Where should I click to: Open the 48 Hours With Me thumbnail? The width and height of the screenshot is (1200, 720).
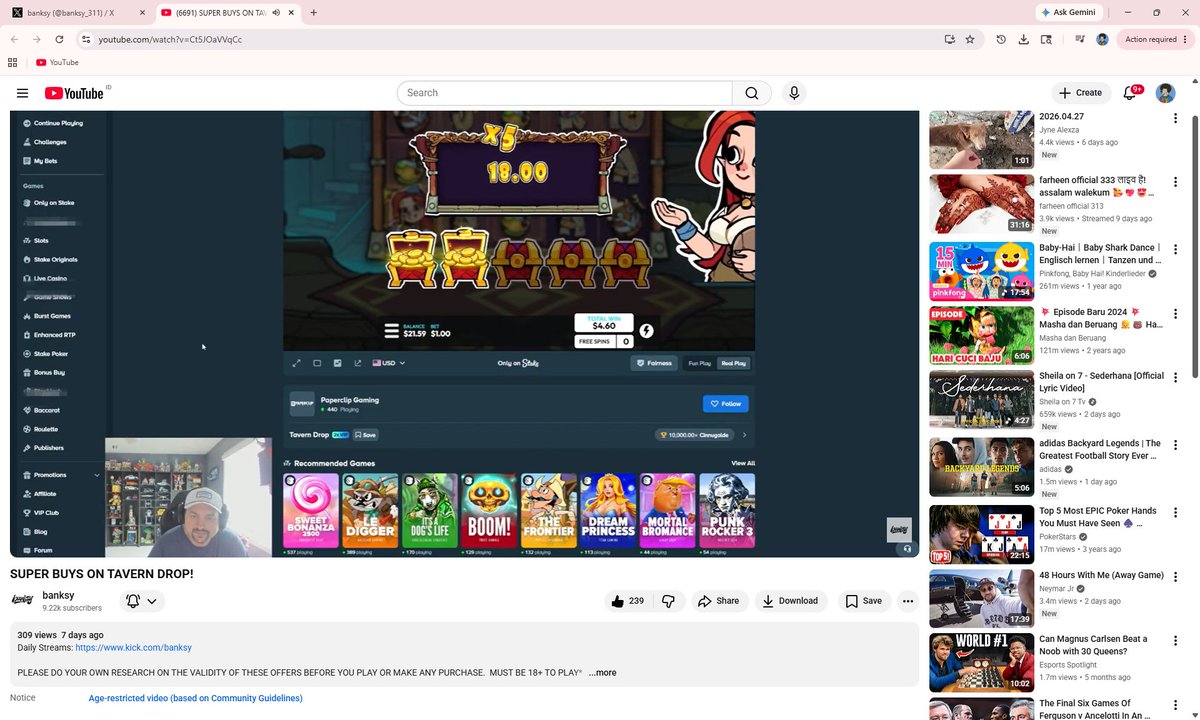[x=981, y=599]
